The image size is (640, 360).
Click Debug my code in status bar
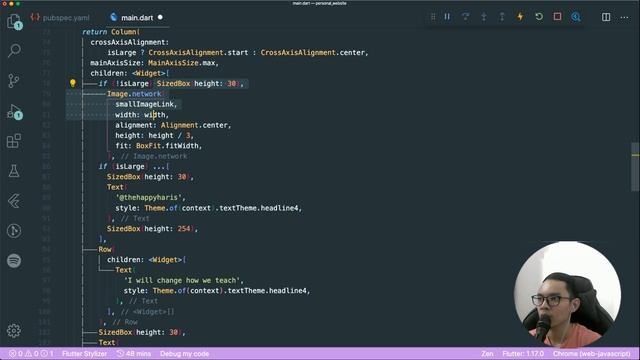(x=184, y=354)
